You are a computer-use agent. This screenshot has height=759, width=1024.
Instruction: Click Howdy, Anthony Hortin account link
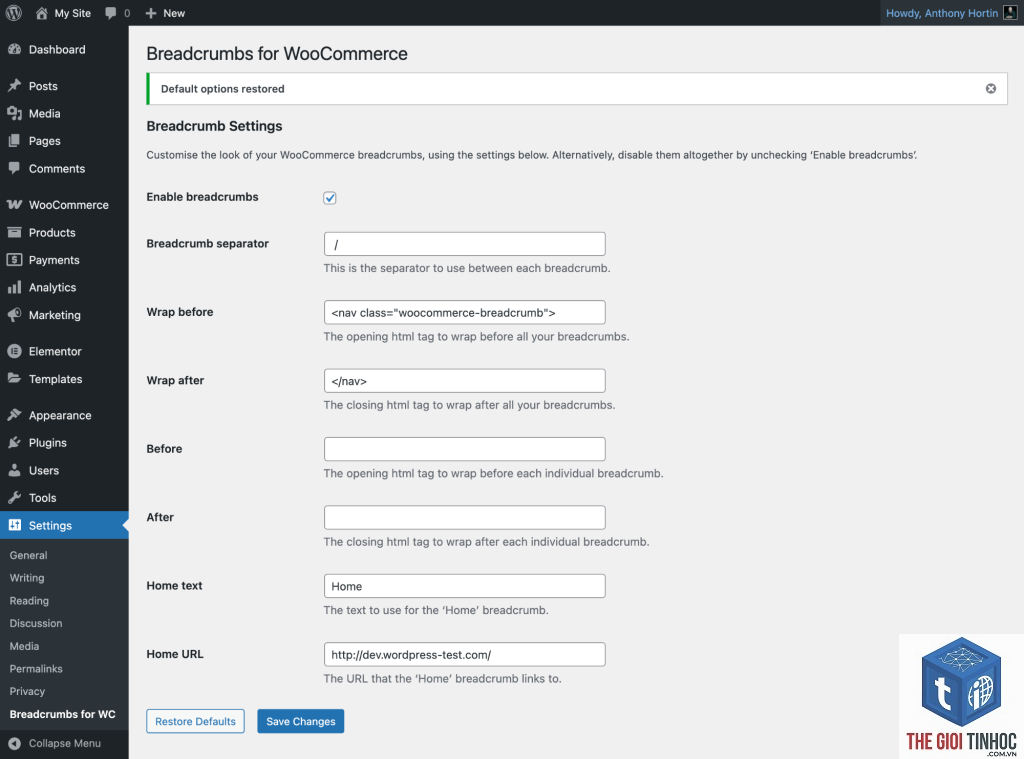(x=942, y=13)
